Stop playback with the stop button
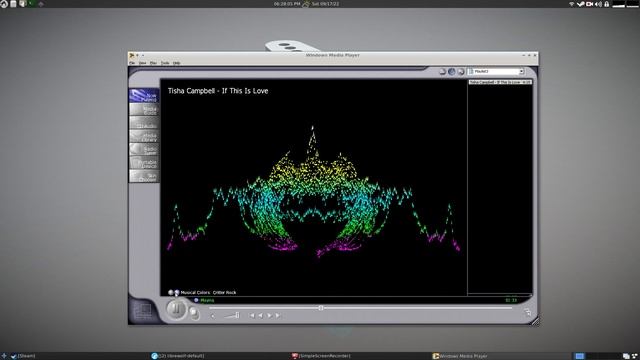This screenshot has width=640, height=360. click(x=194, y=313)
